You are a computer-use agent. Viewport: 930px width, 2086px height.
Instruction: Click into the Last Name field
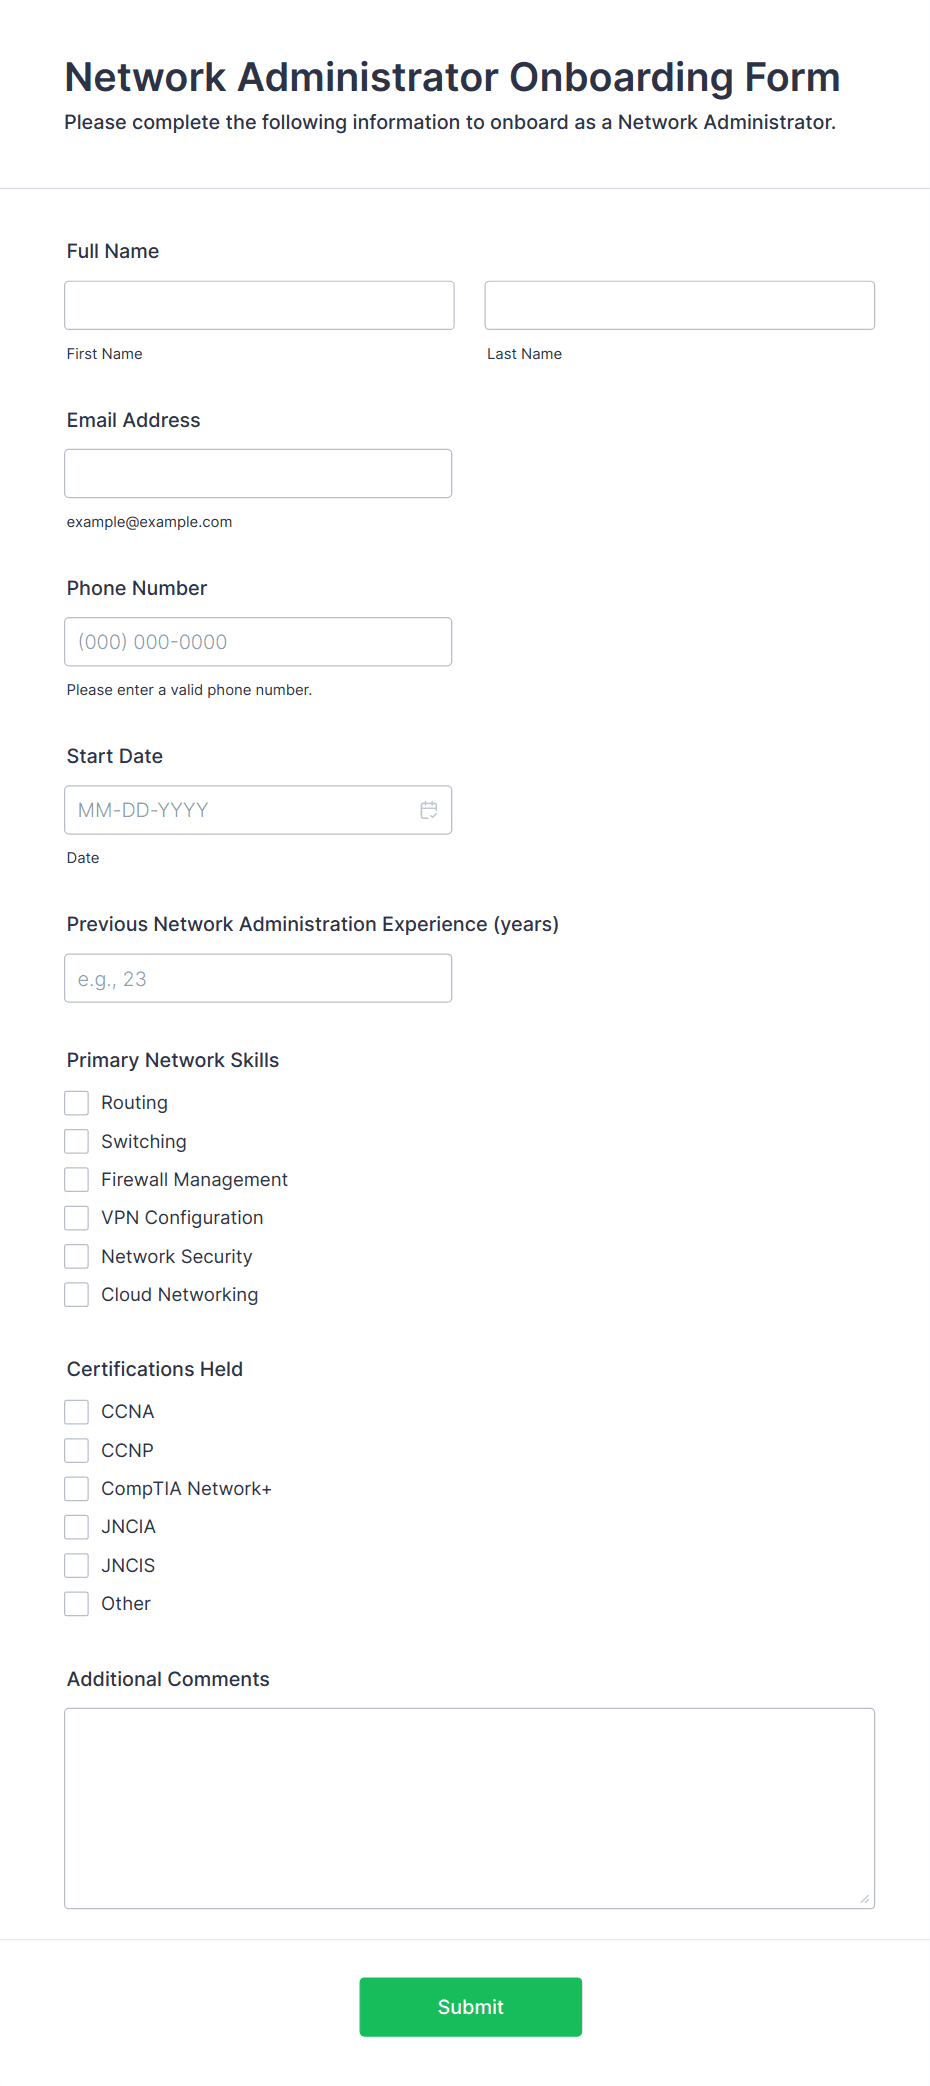point(680,305)
